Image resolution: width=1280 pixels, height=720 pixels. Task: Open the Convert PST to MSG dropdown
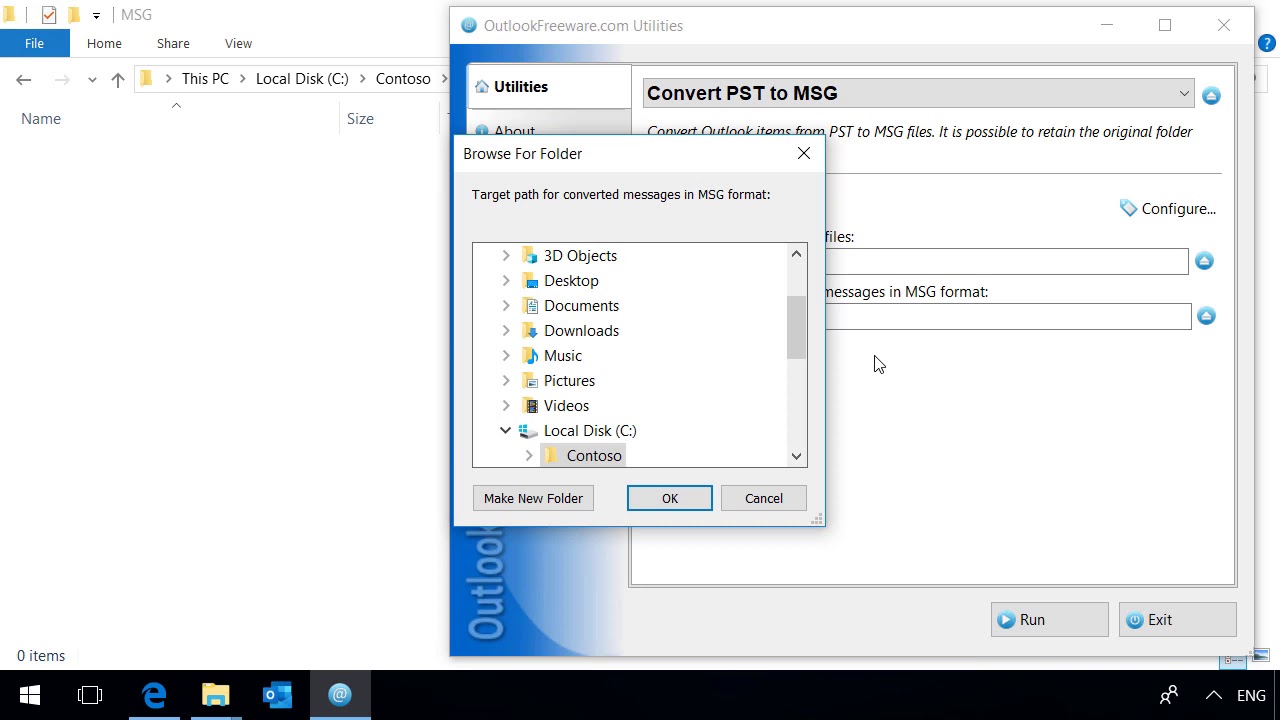tap(1184, 94)
